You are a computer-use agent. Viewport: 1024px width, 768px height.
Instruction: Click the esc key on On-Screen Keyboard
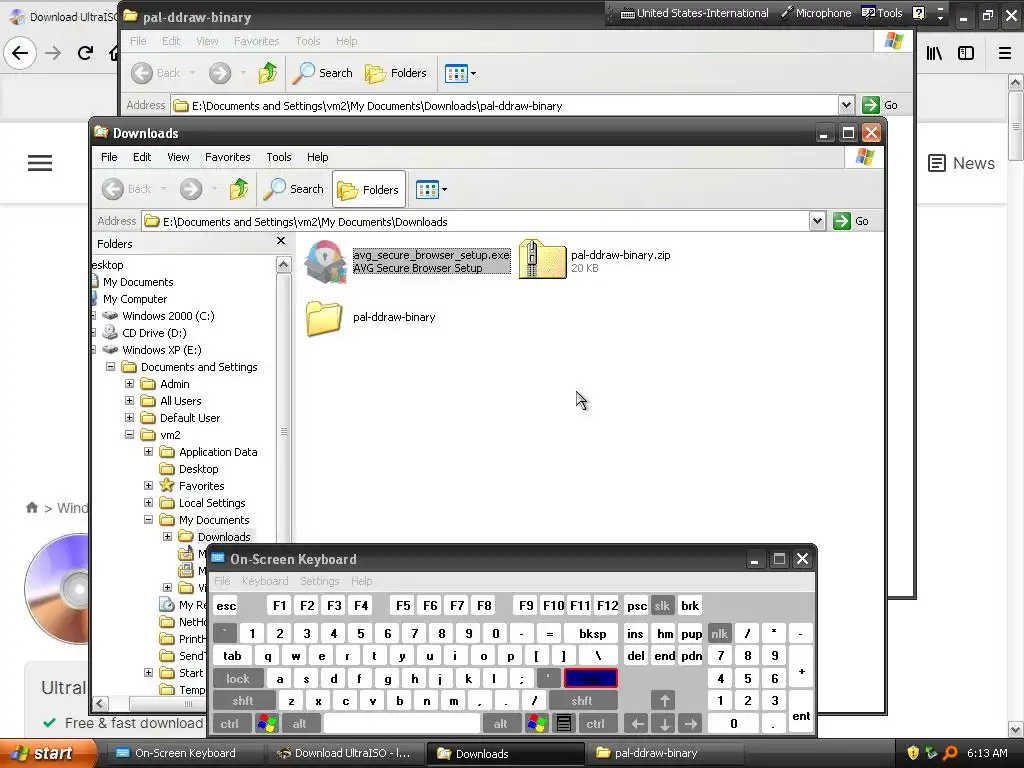(226, 606)
